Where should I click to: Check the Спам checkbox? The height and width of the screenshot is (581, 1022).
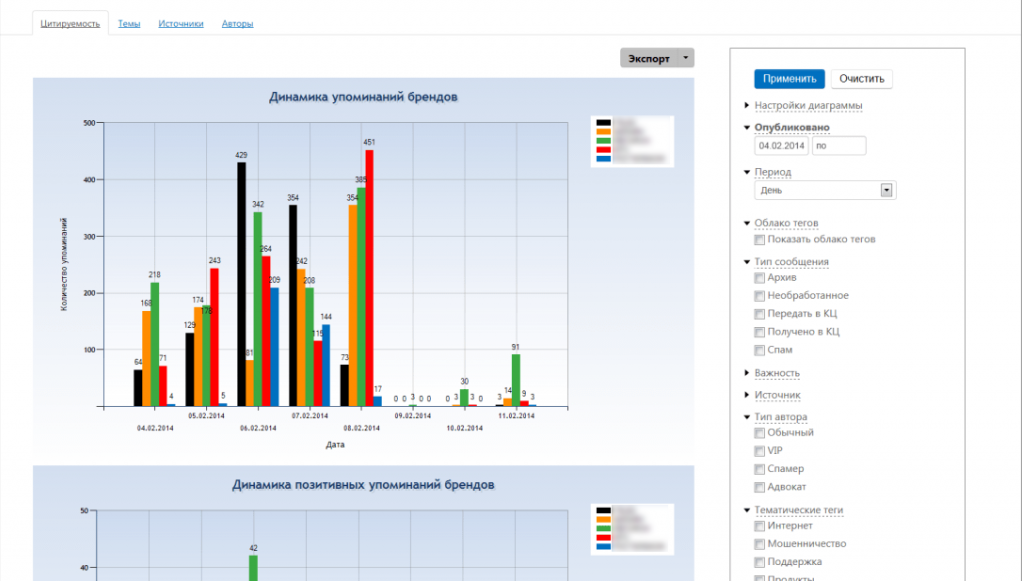coord(759,351)
